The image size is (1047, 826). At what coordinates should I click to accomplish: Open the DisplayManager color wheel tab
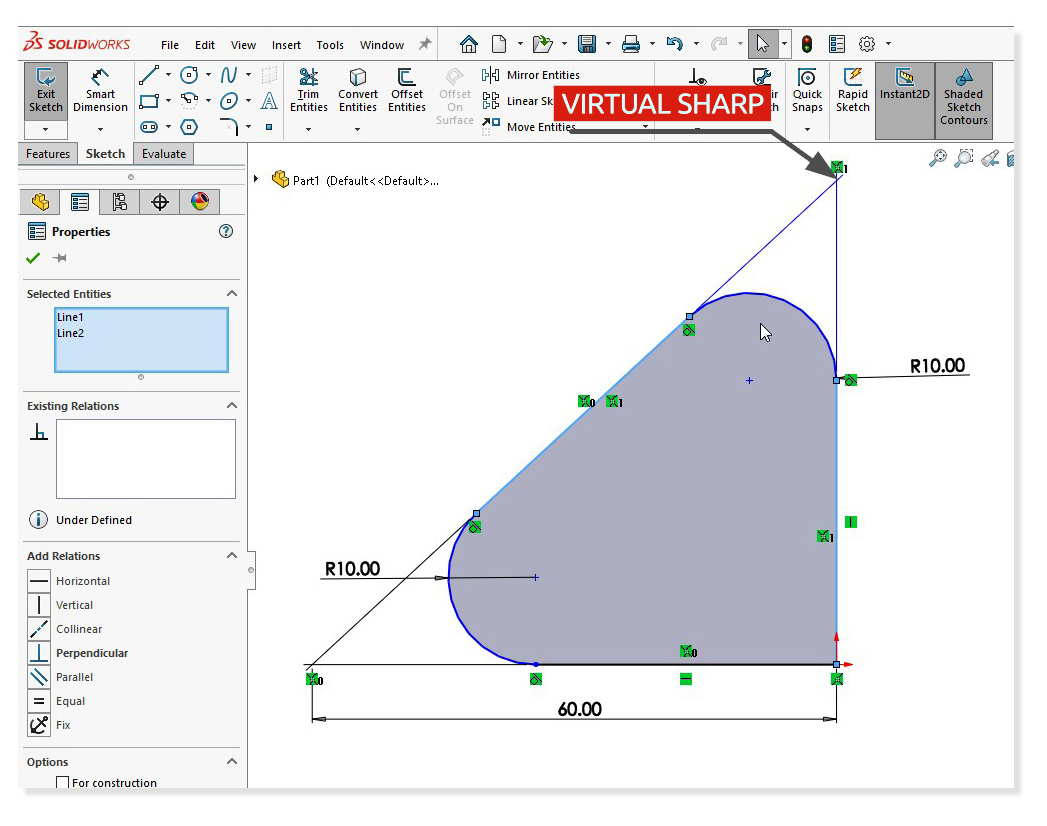click(x=199, y=201)
